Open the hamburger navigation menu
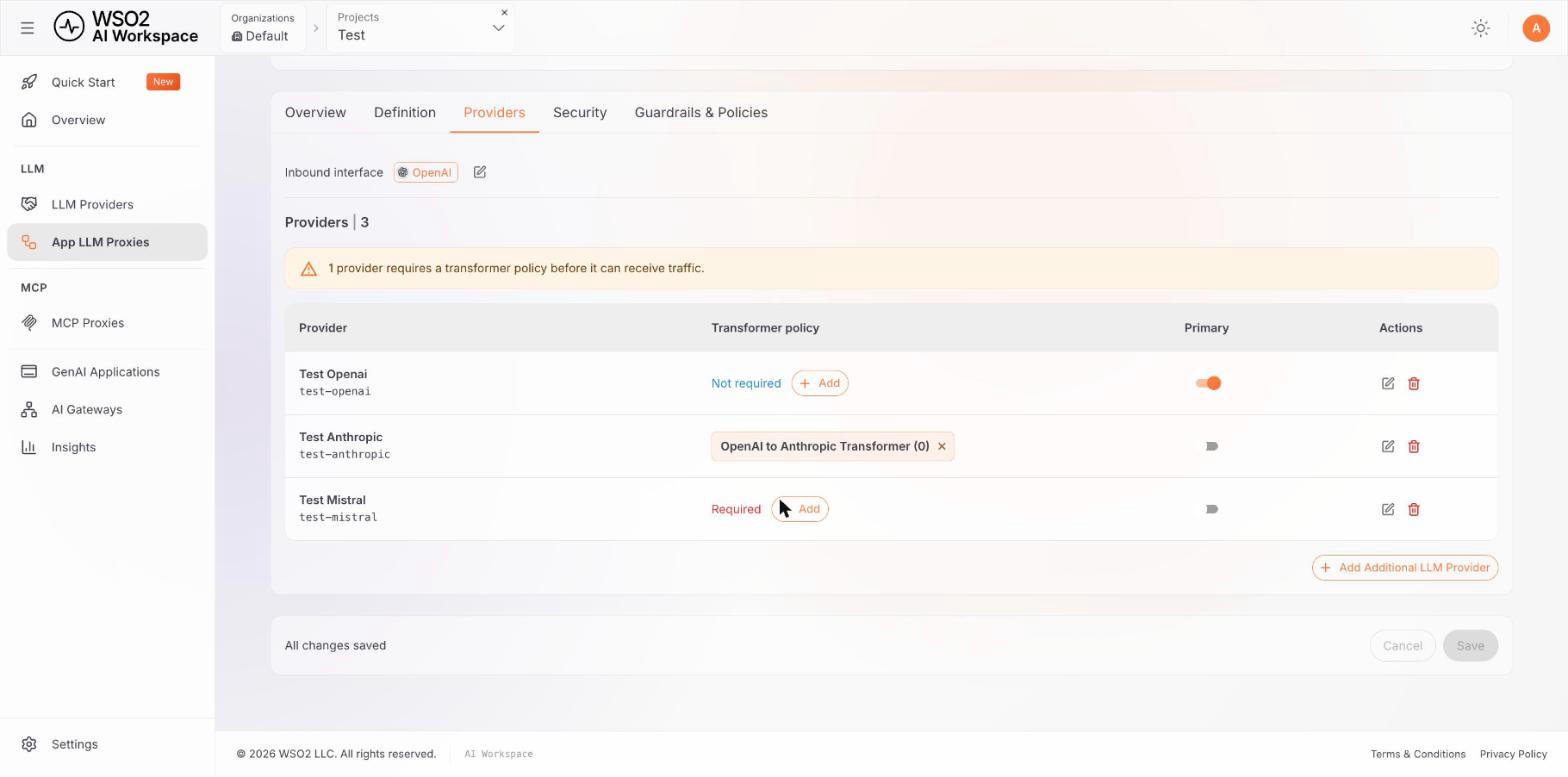Image resolution: width=1568 pixels, height=777 pixels. tap(28, 28)
